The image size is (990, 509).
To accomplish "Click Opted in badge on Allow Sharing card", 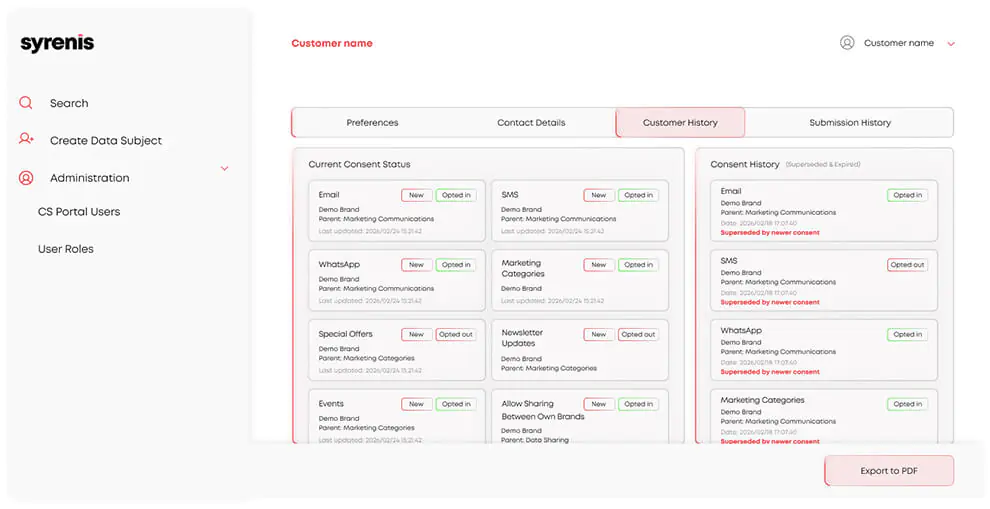I will [x=638, y=404].
